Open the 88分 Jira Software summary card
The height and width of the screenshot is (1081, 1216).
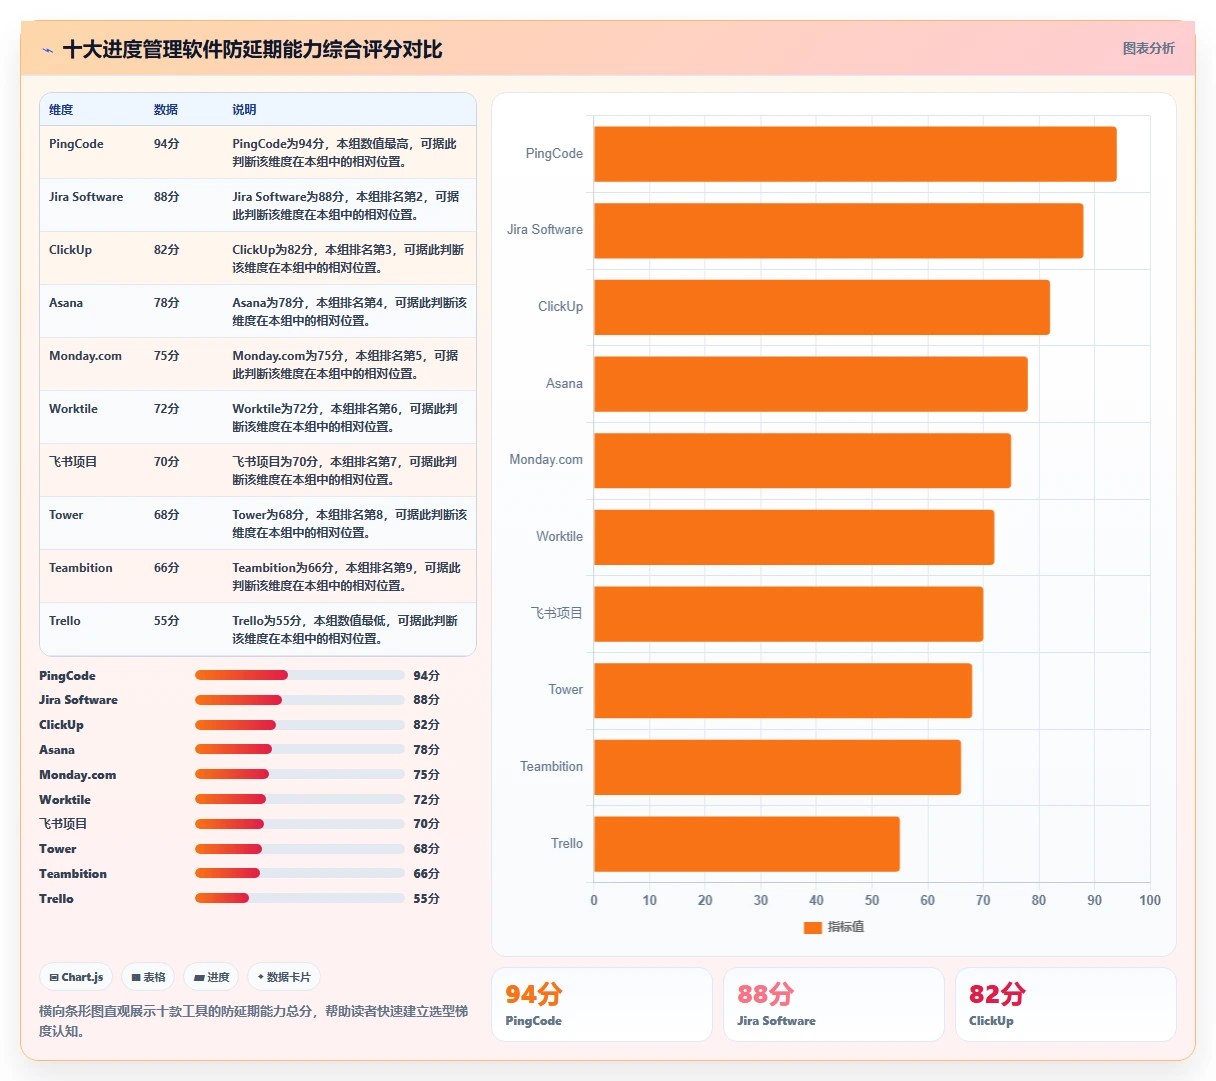point(834,1004)
